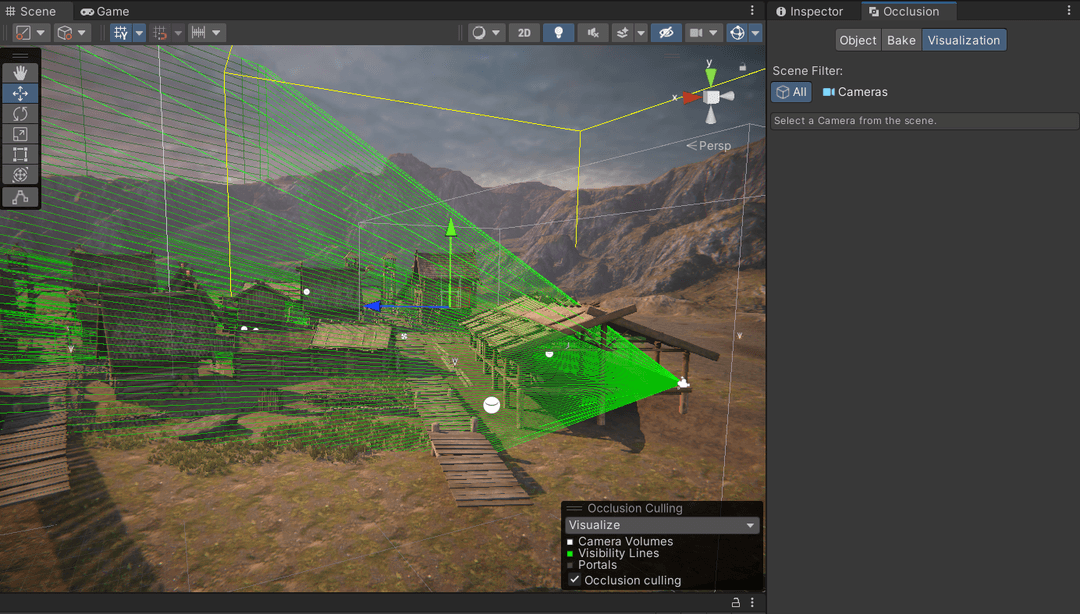
Task: Select the Rect Transform tool
Action: [x=20, y=154]
